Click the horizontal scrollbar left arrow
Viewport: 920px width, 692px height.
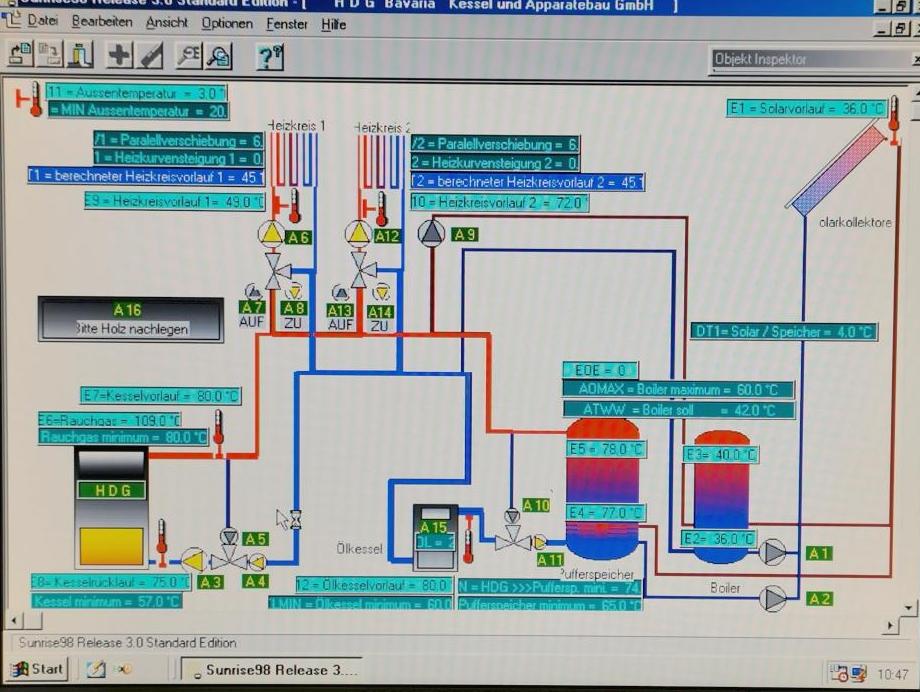point(14,620)
